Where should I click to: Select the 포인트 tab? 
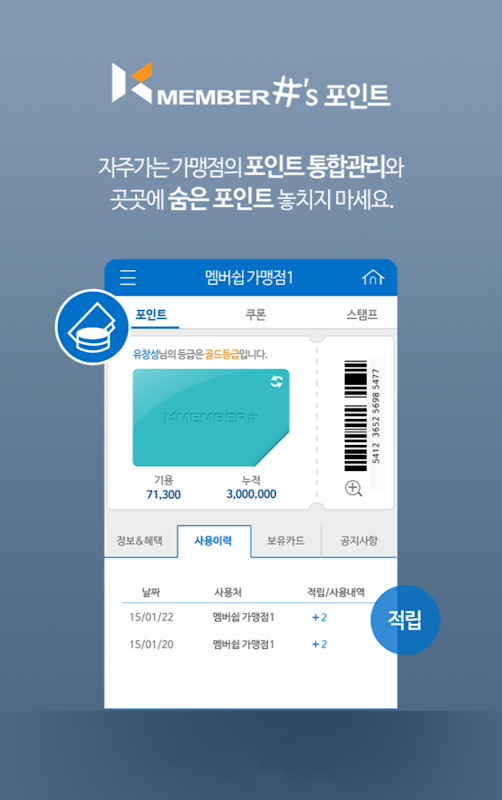(151, 314)
